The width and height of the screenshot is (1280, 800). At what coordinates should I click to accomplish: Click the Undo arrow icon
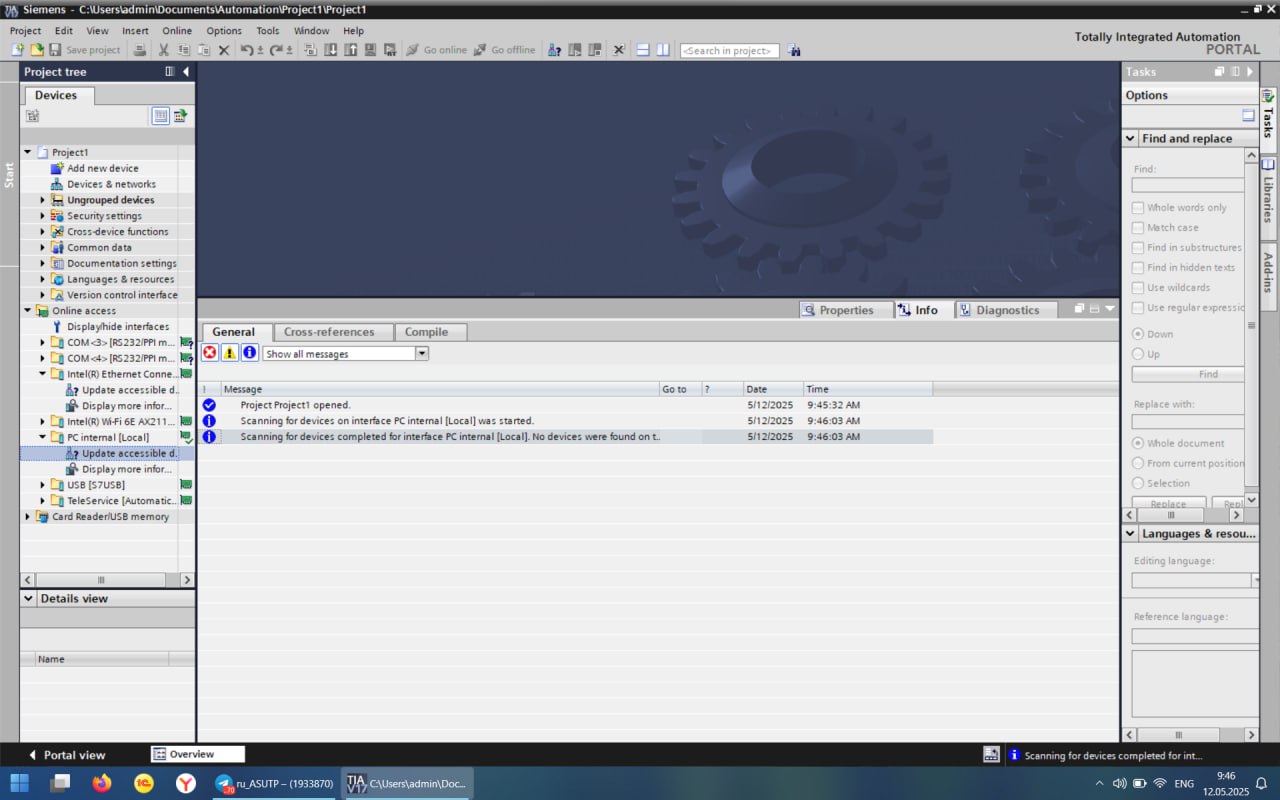(247, 50)
